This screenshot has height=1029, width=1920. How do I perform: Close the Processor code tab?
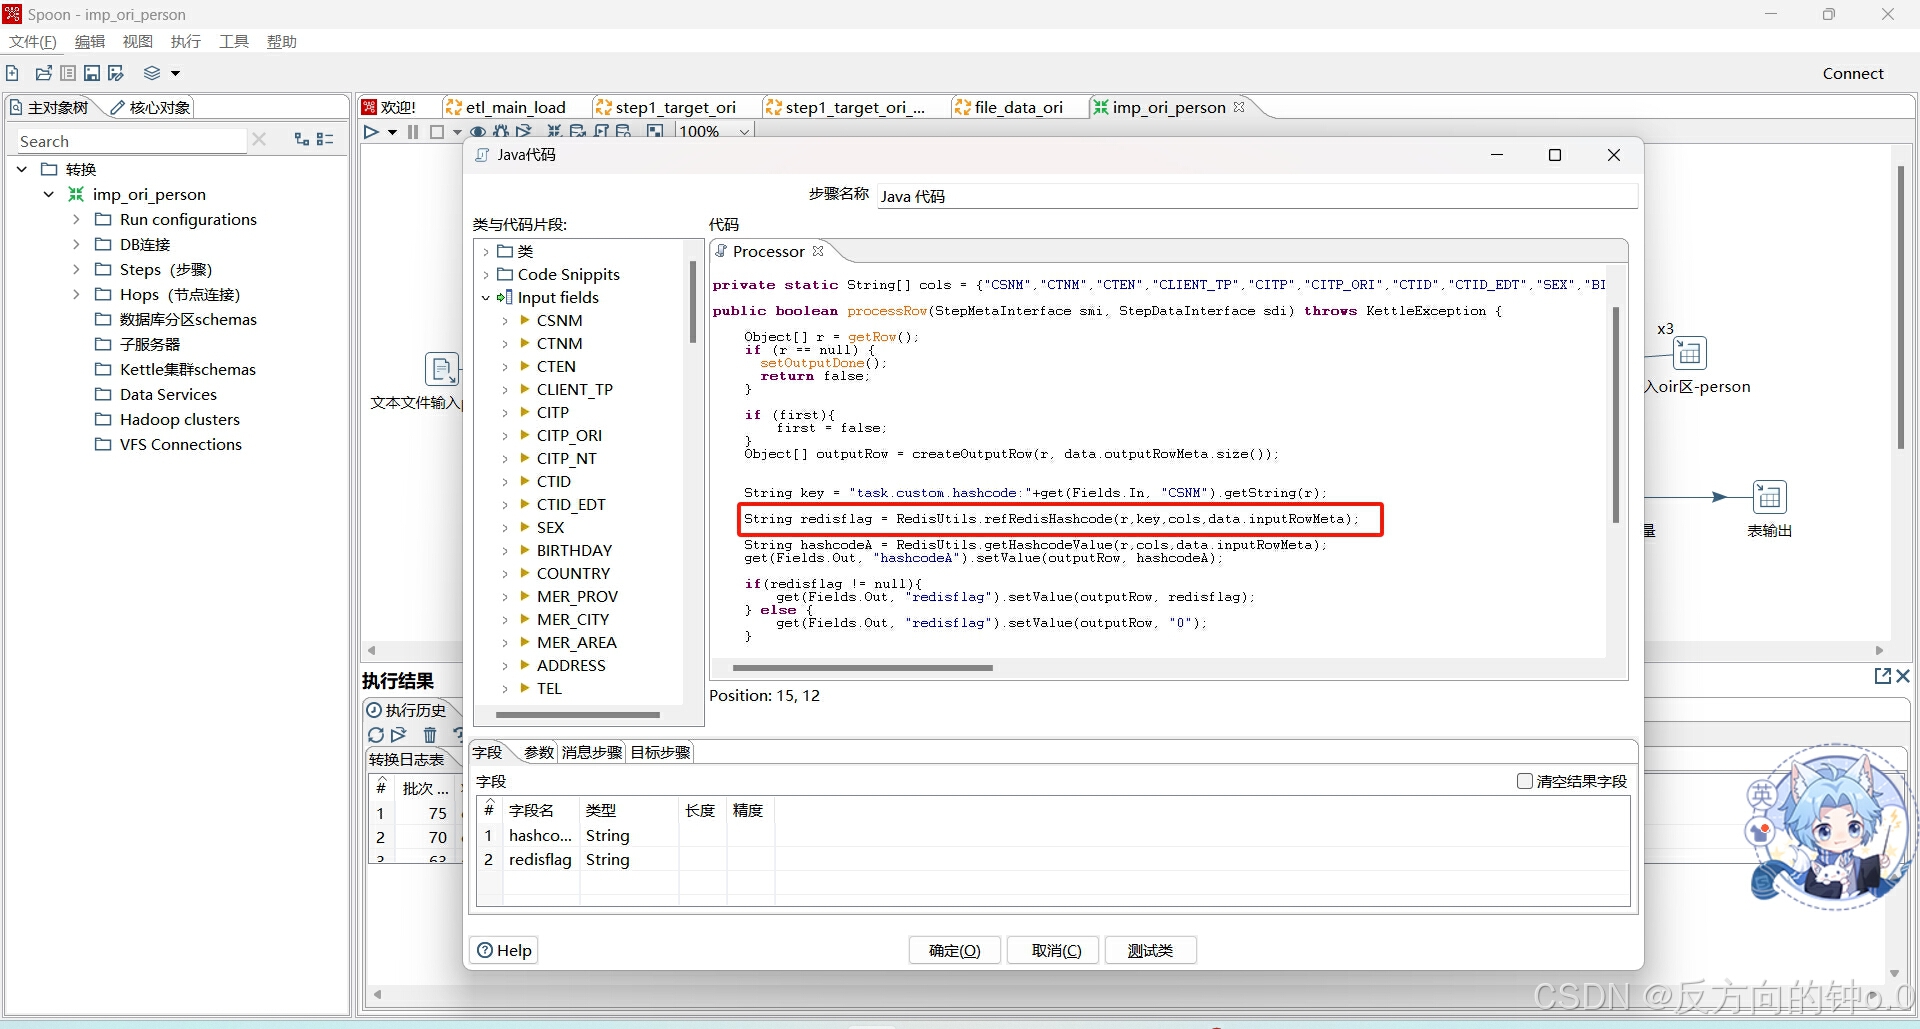point(818,251)
